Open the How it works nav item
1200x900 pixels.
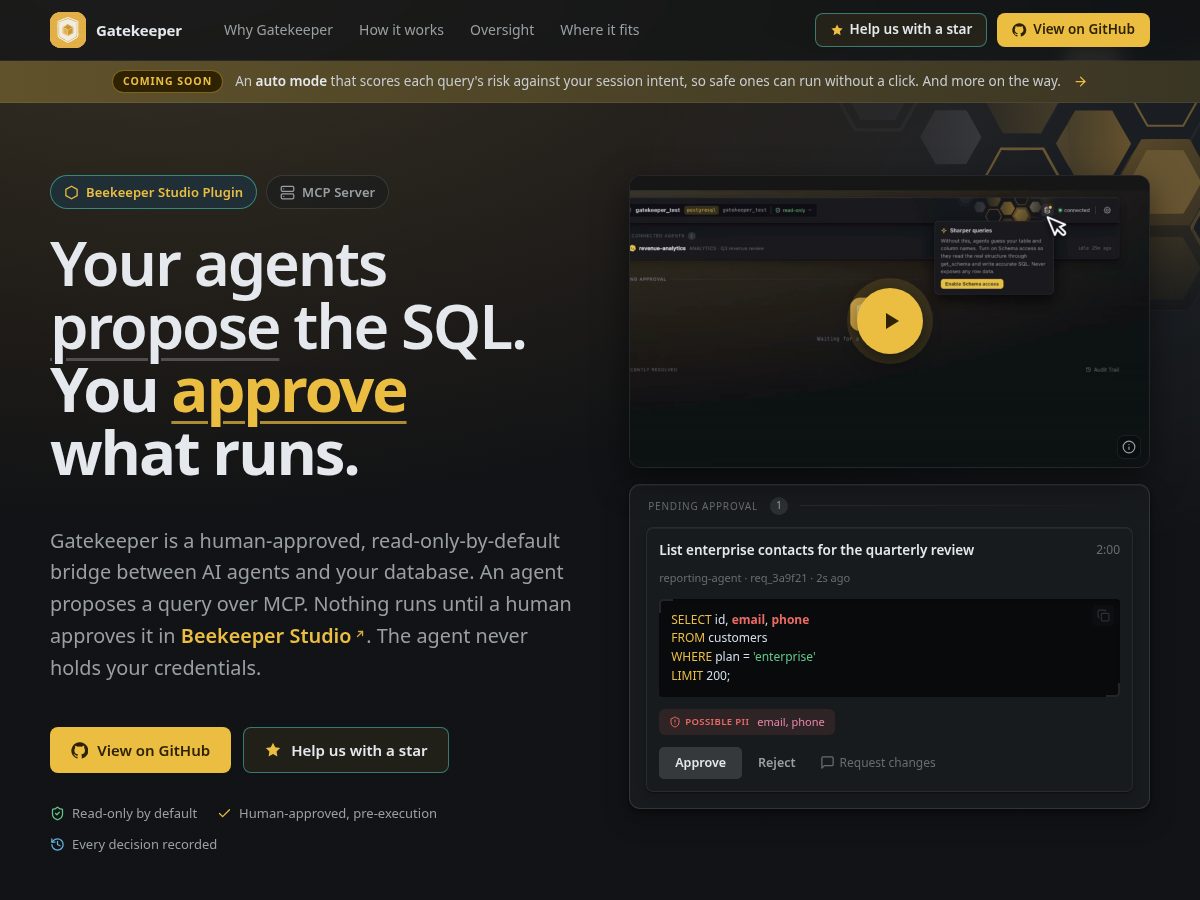click(x=401, y=30)
